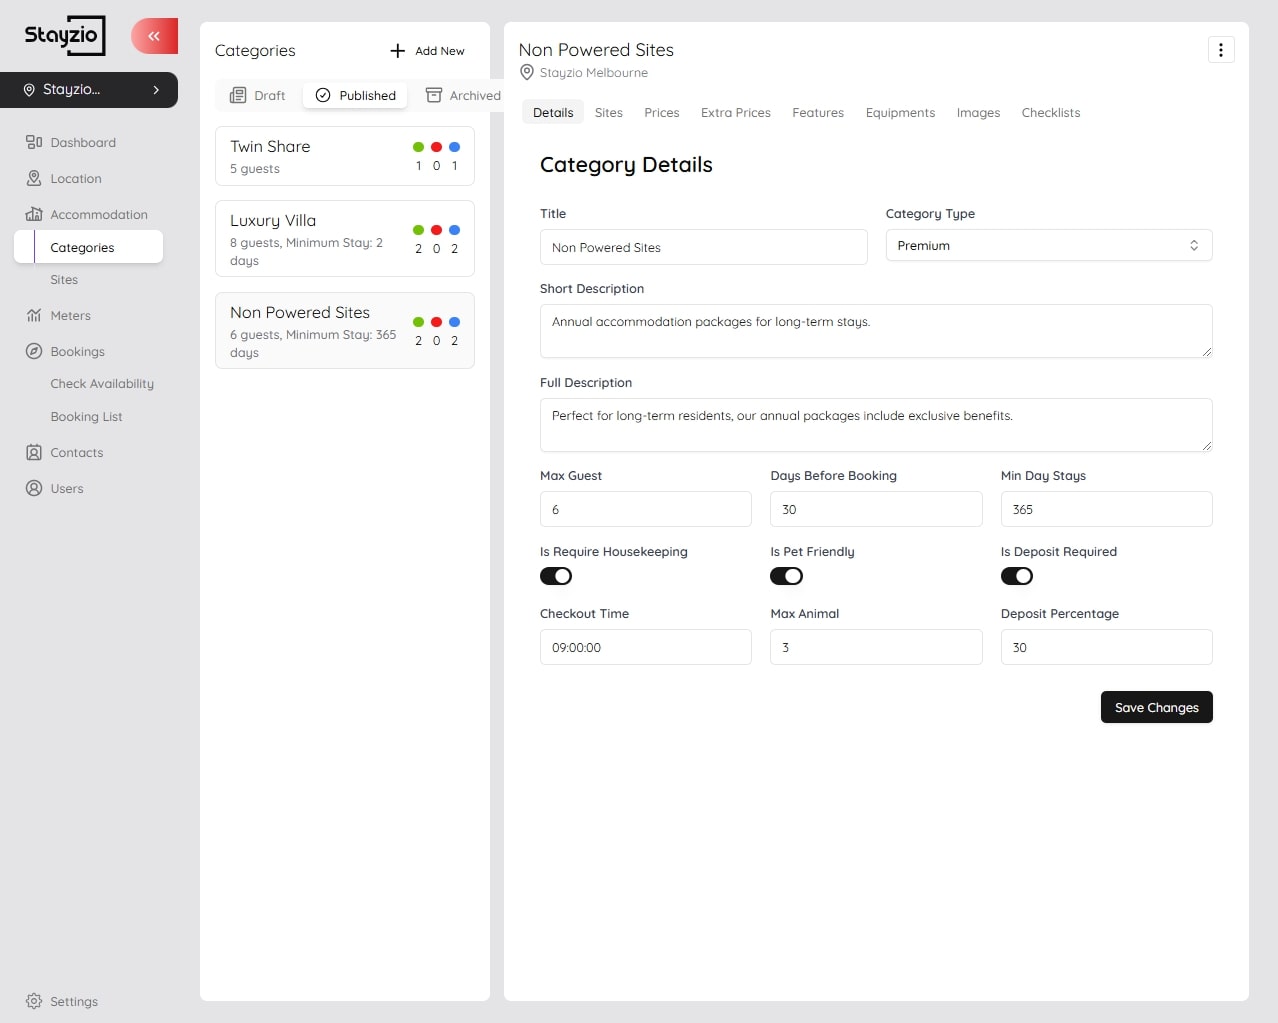Click the Contacts icon in sidebar
1278x1023 pixels.
[x=34, y=452]
